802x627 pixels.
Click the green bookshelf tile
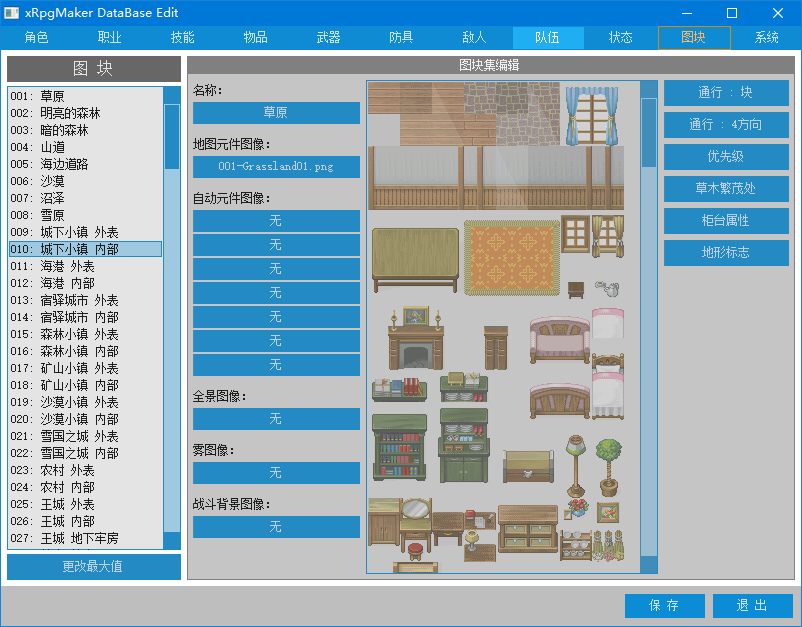(399, 447)
